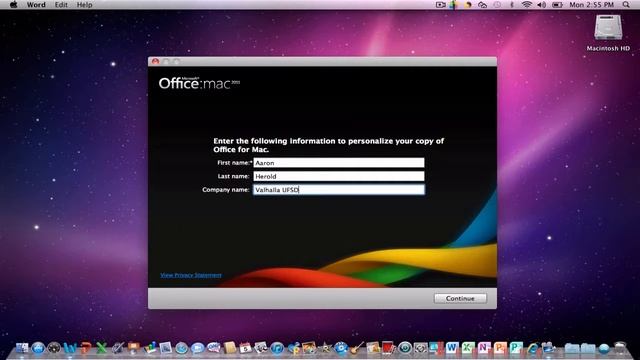Open Address Book brown book dock icon

tap(229, 348)
